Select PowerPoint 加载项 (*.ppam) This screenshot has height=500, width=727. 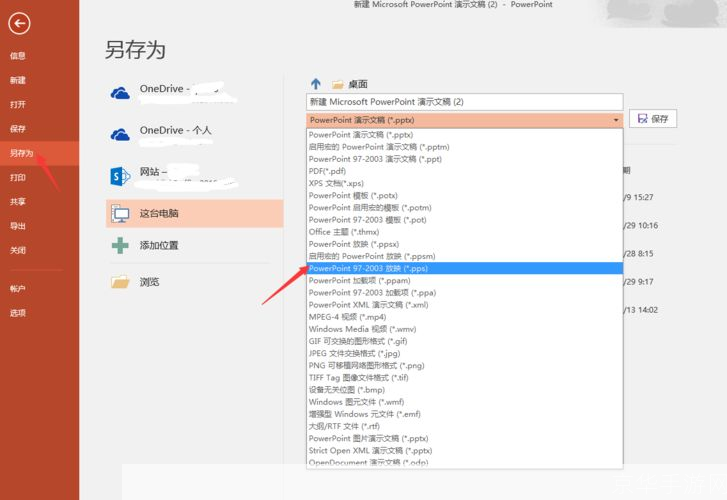point(465,281)
